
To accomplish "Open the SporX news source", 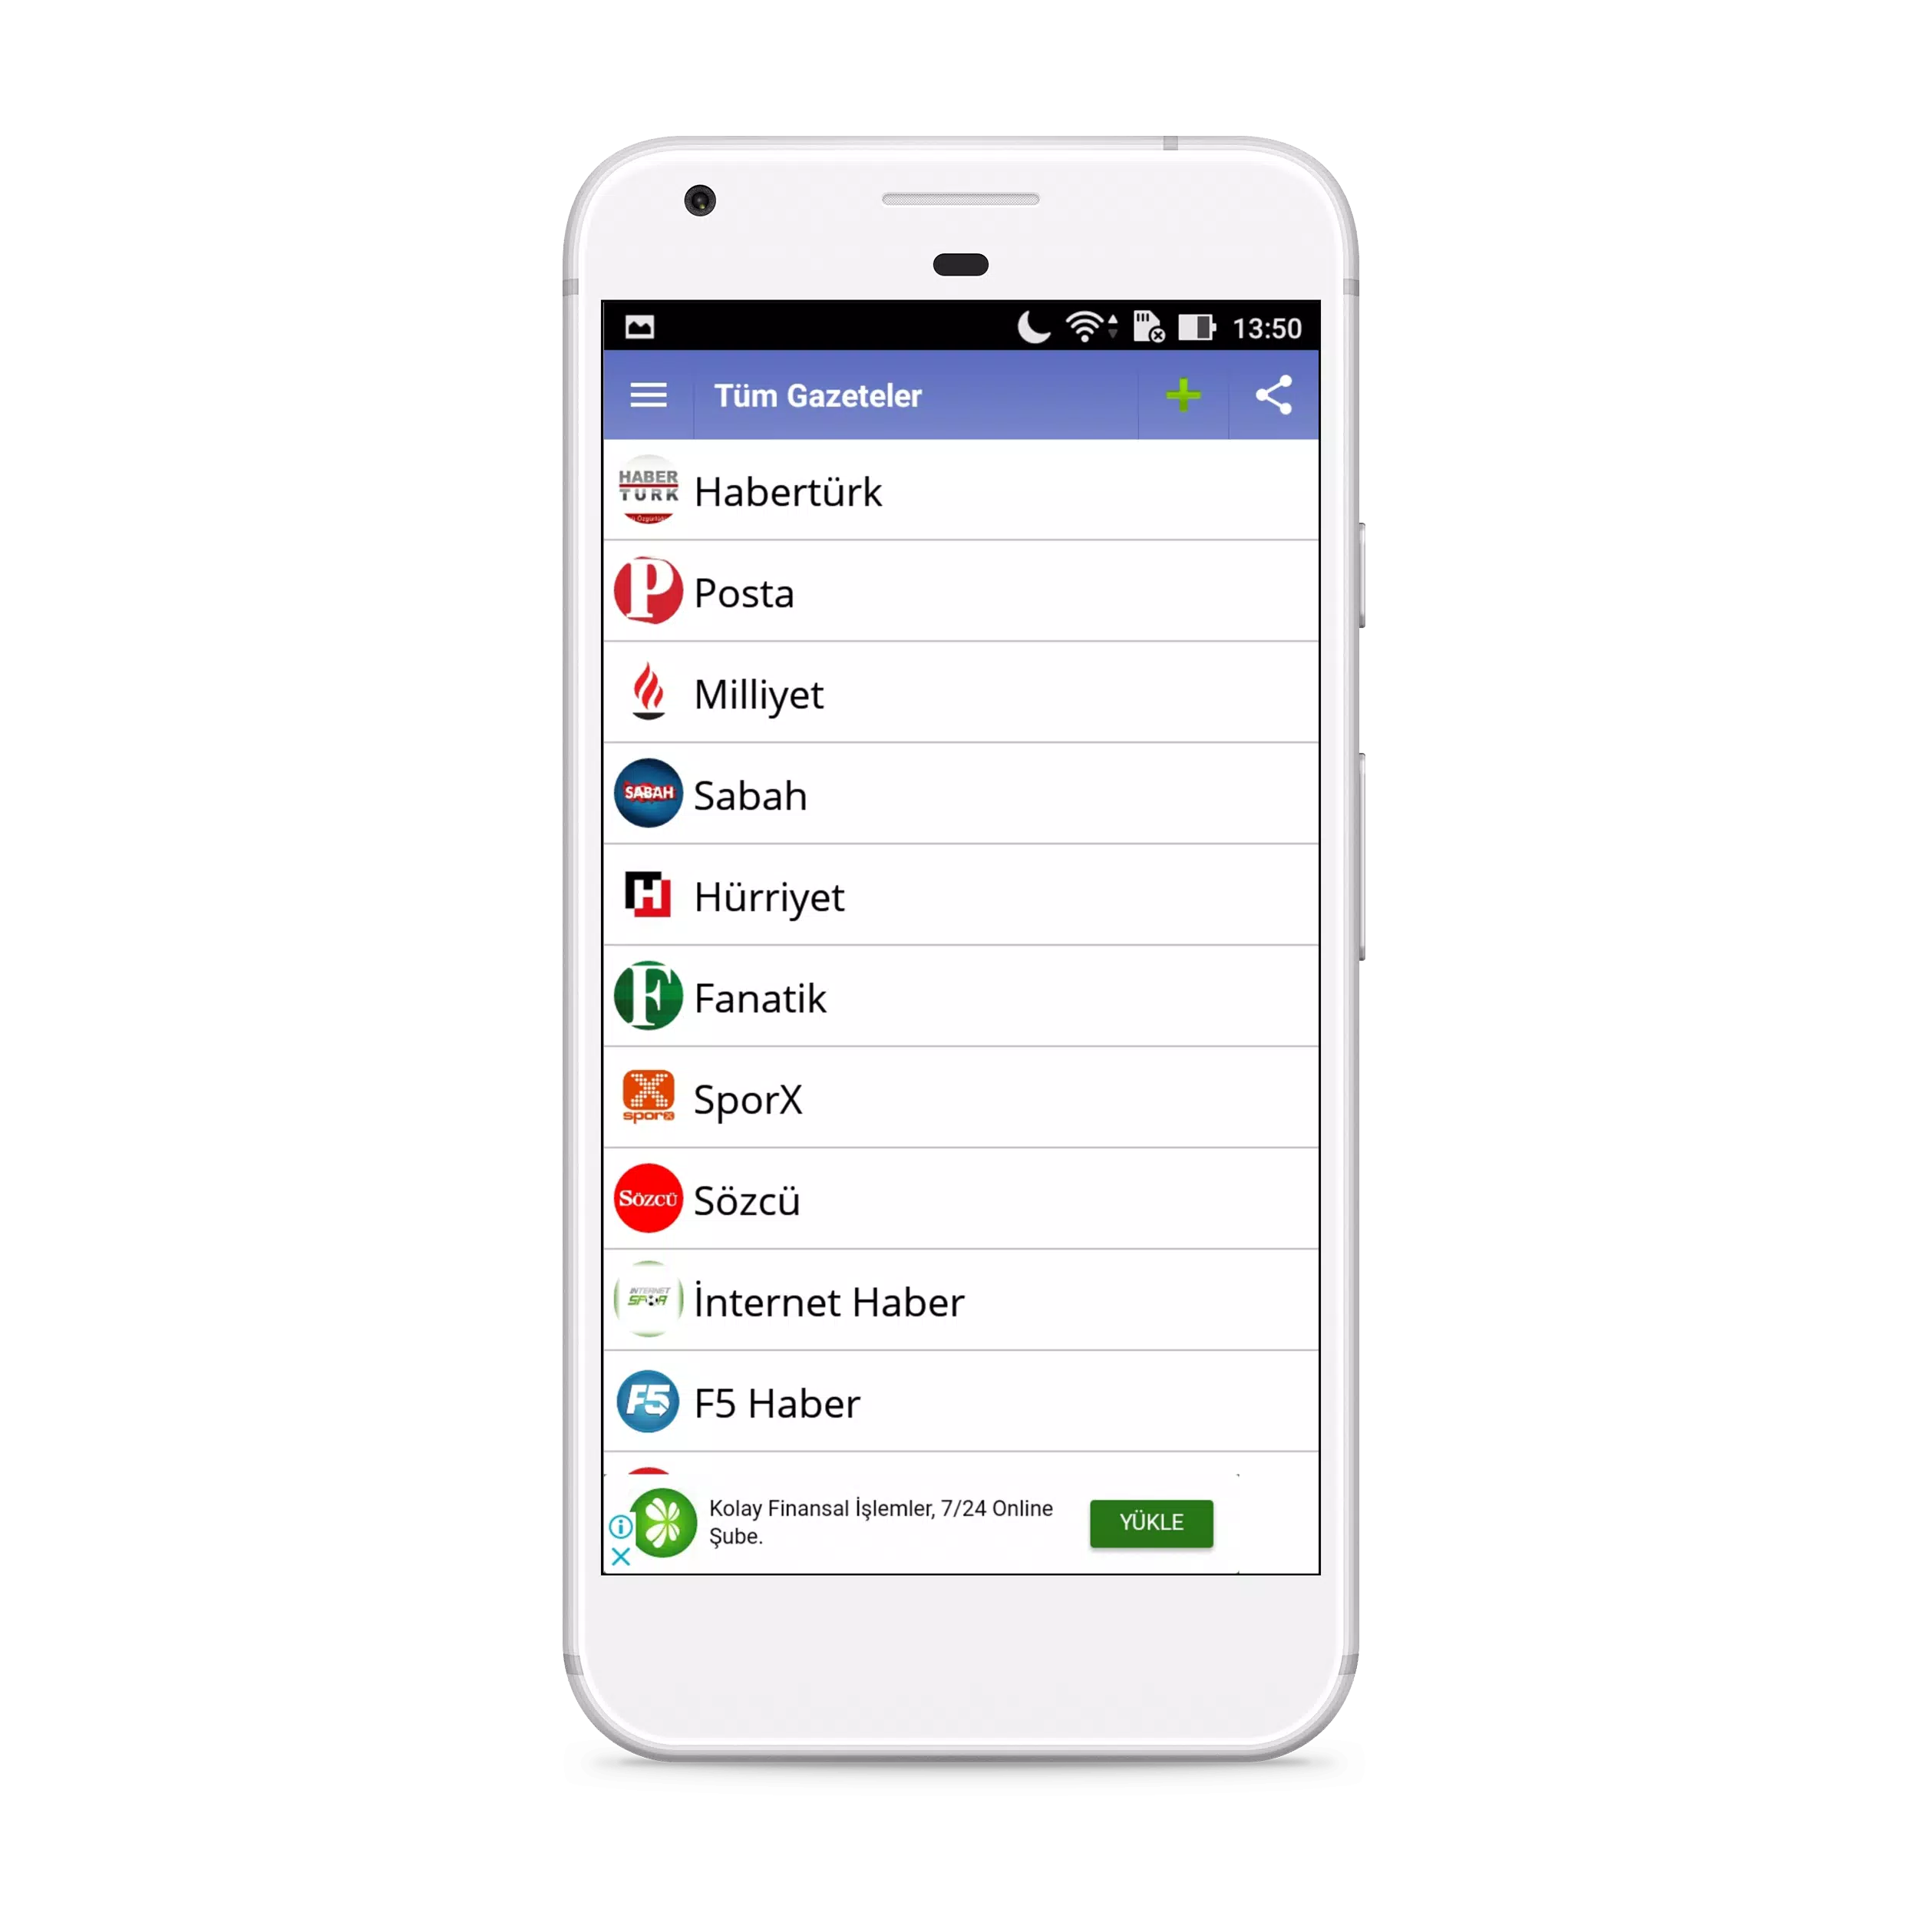I will [962, 1097].
